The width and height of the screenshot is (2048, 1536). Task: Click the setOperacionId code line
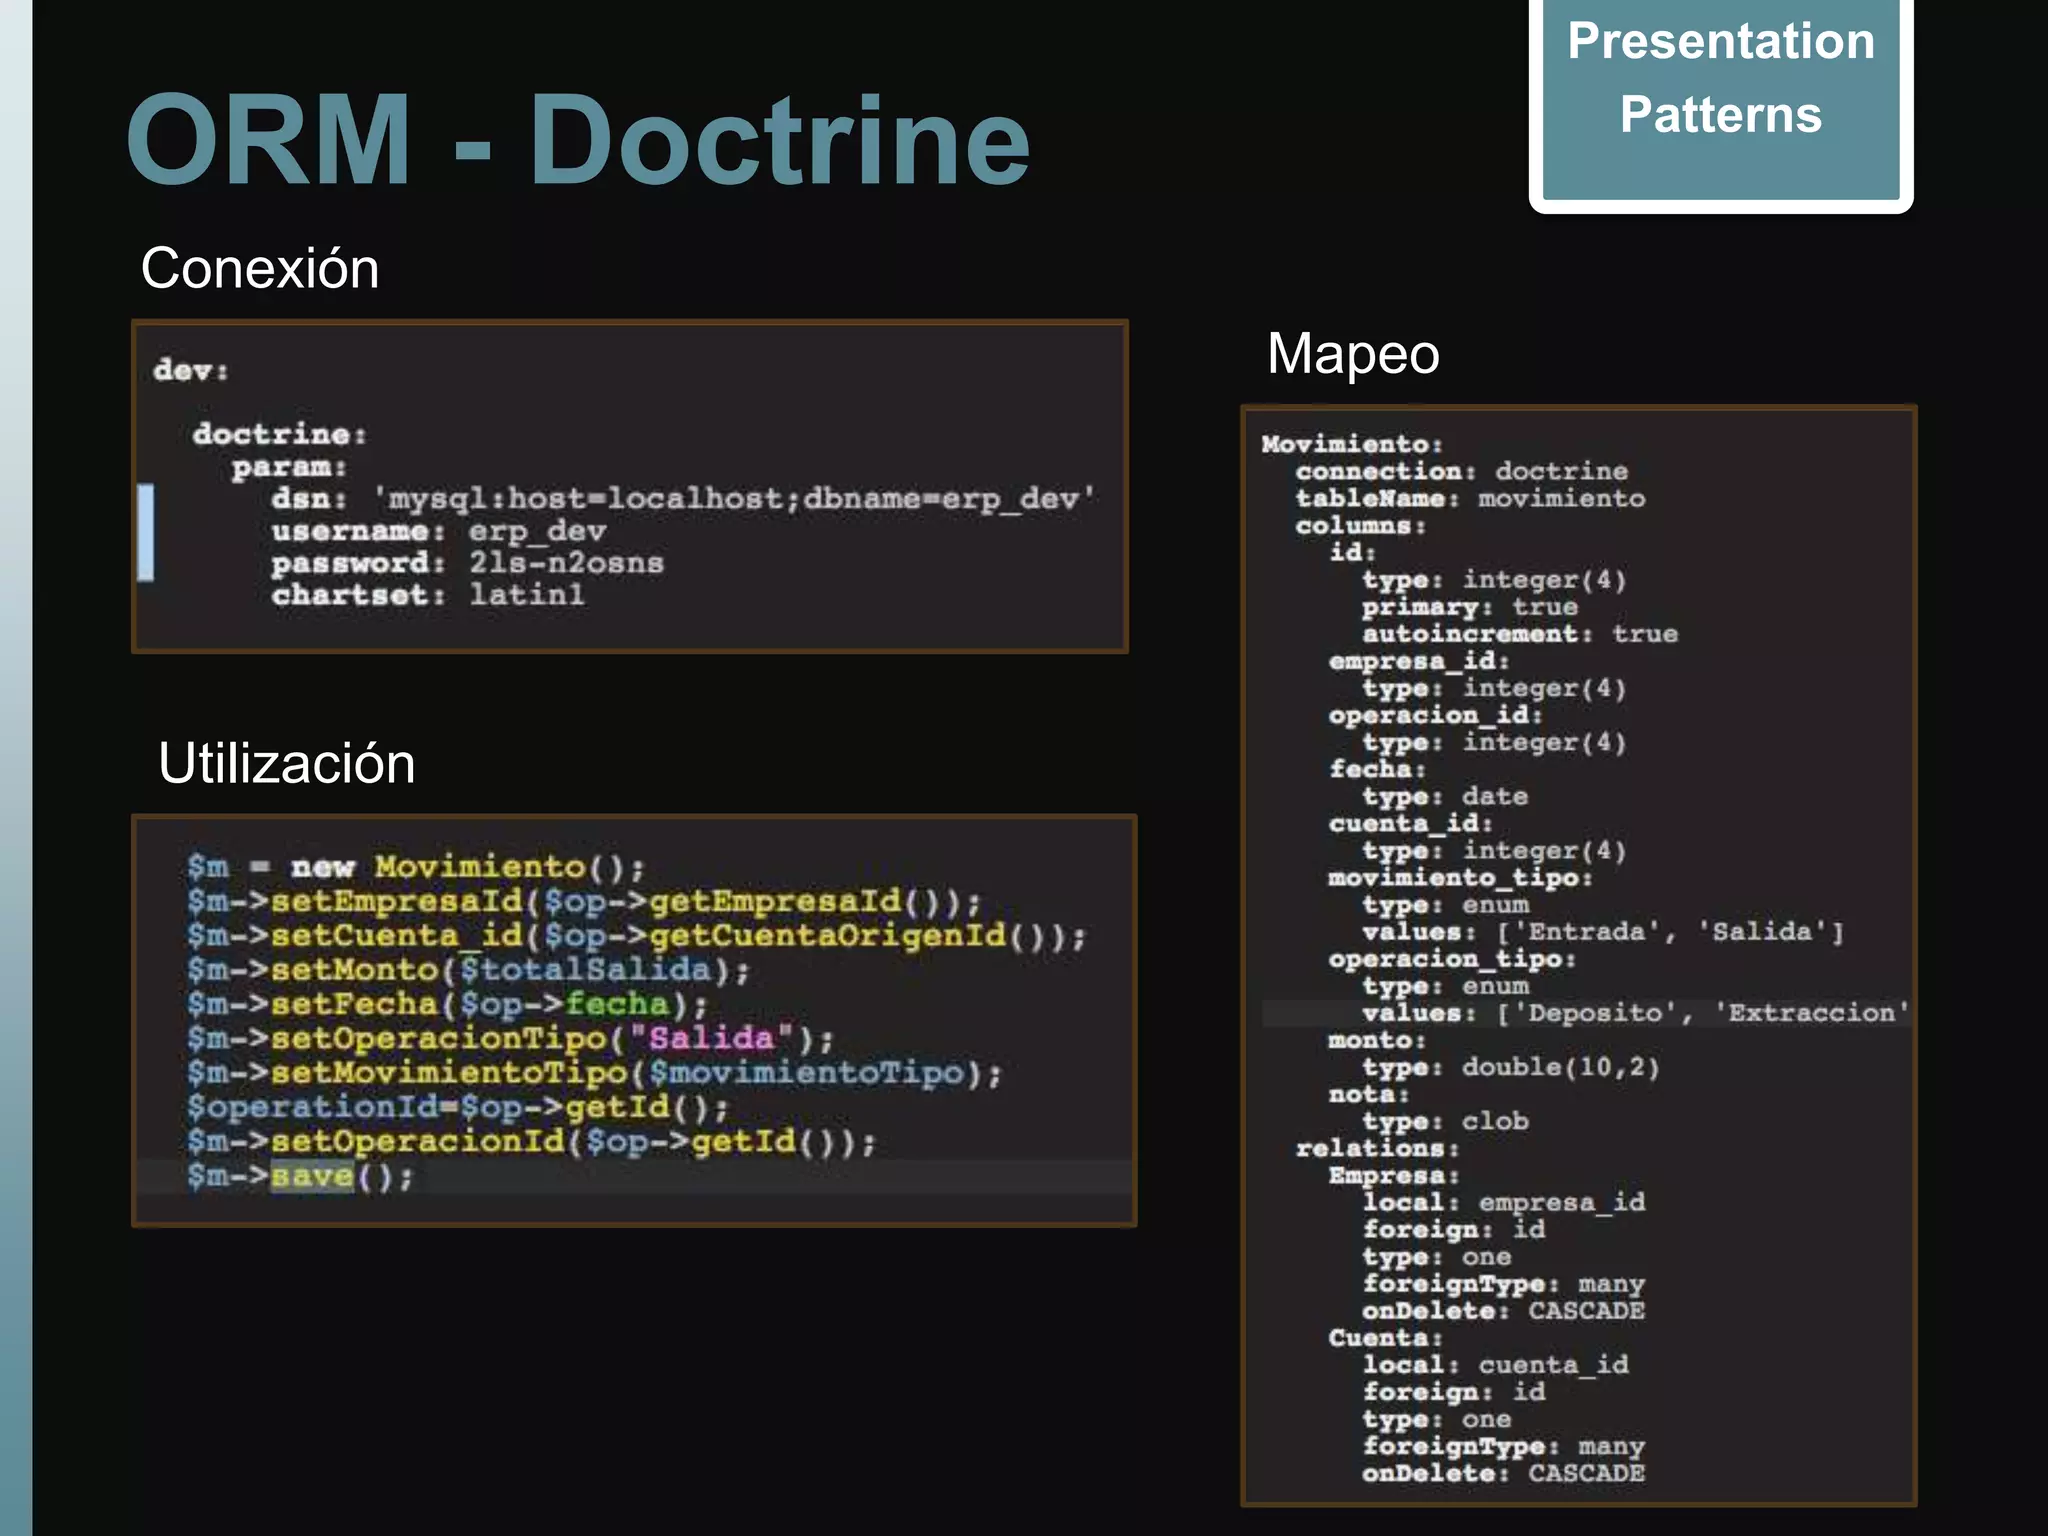(x=531, y=1142)
